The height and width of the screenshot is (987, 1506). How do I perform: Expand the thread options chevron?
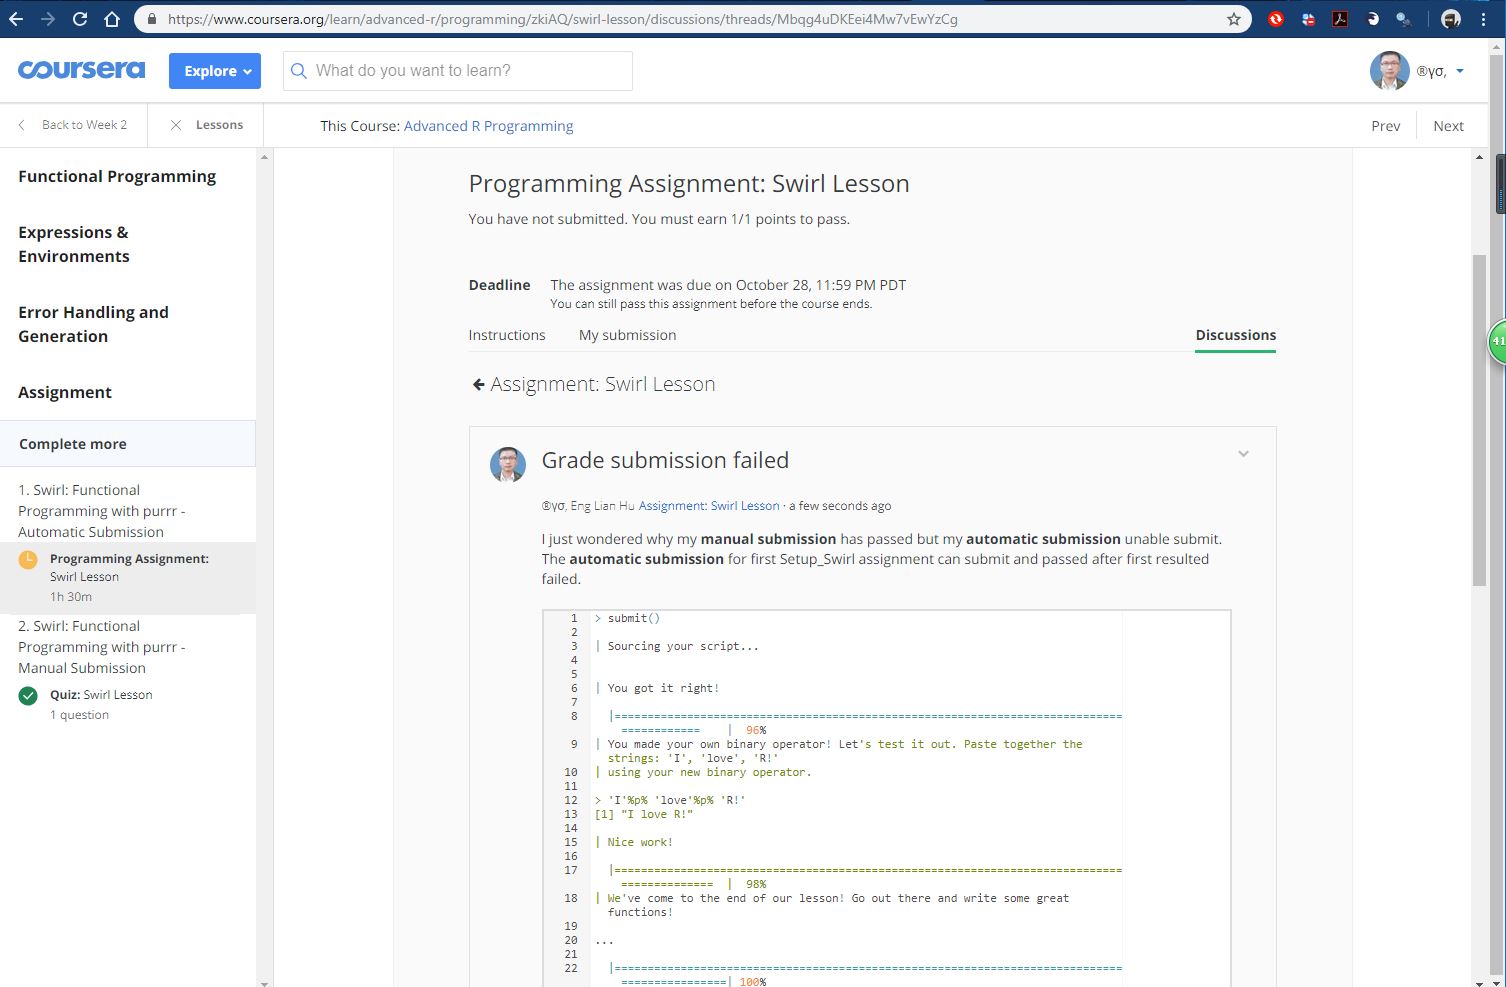pyautogui.click(x=1243, y=454)
